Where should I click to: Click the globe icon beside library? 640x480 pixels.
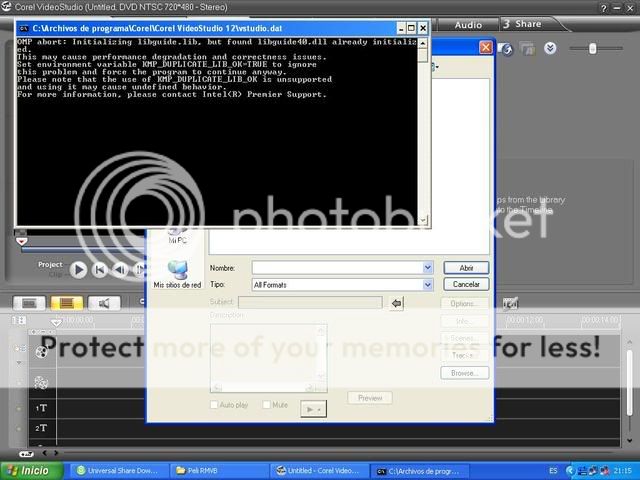tap(506, 49)
